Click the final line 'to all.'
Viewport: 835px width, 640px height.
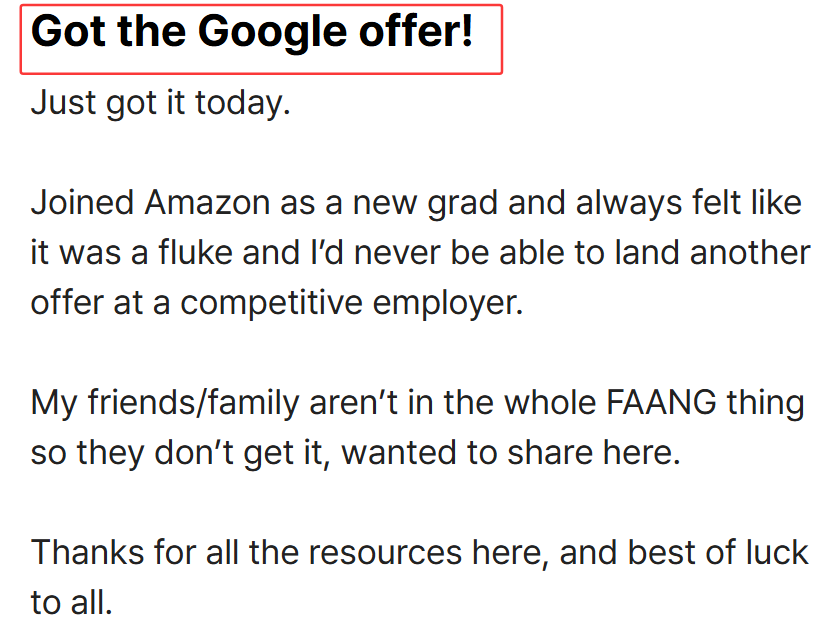coord(71,603)
